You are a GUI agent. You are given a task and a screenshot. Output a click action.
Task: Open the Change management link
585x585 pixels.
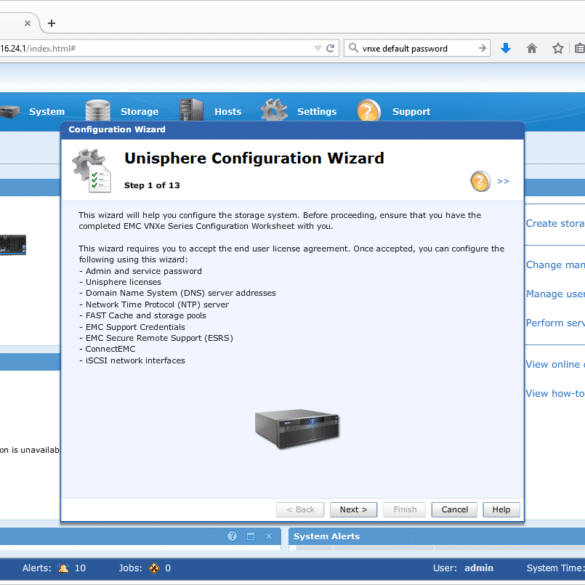[x=555, y=265]
